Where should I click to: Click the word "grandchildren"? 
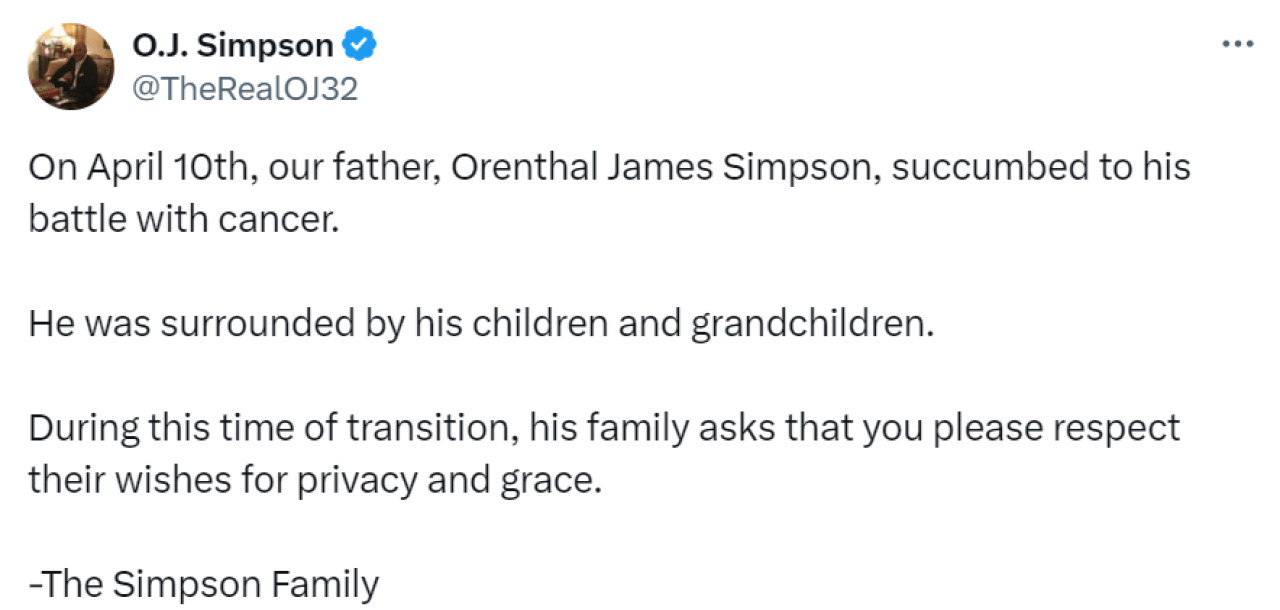tap(811, 323)
